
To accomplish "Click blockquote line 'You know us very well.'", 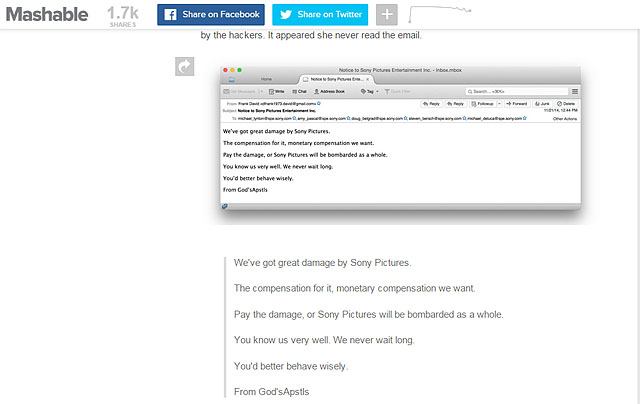I will [282, 340].
